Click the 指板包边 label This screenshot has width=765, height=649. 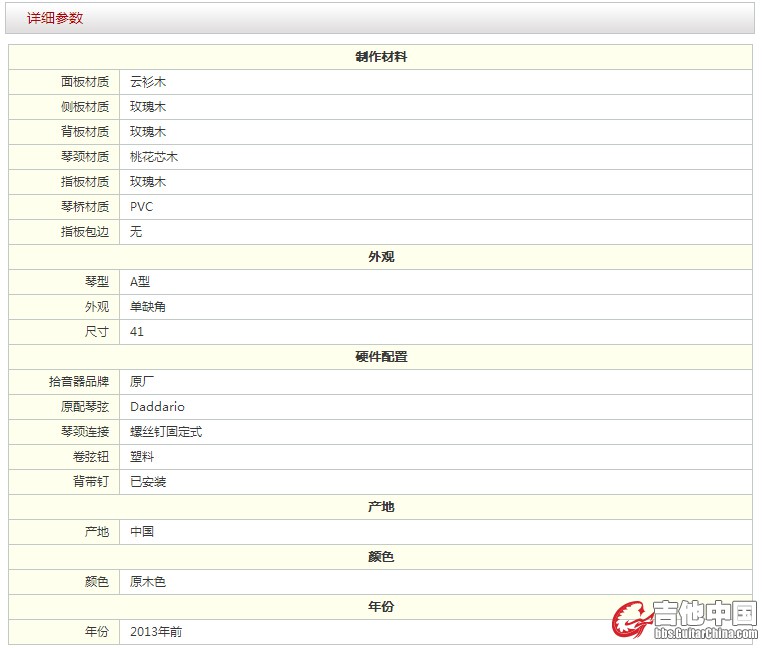pos(85,232)
